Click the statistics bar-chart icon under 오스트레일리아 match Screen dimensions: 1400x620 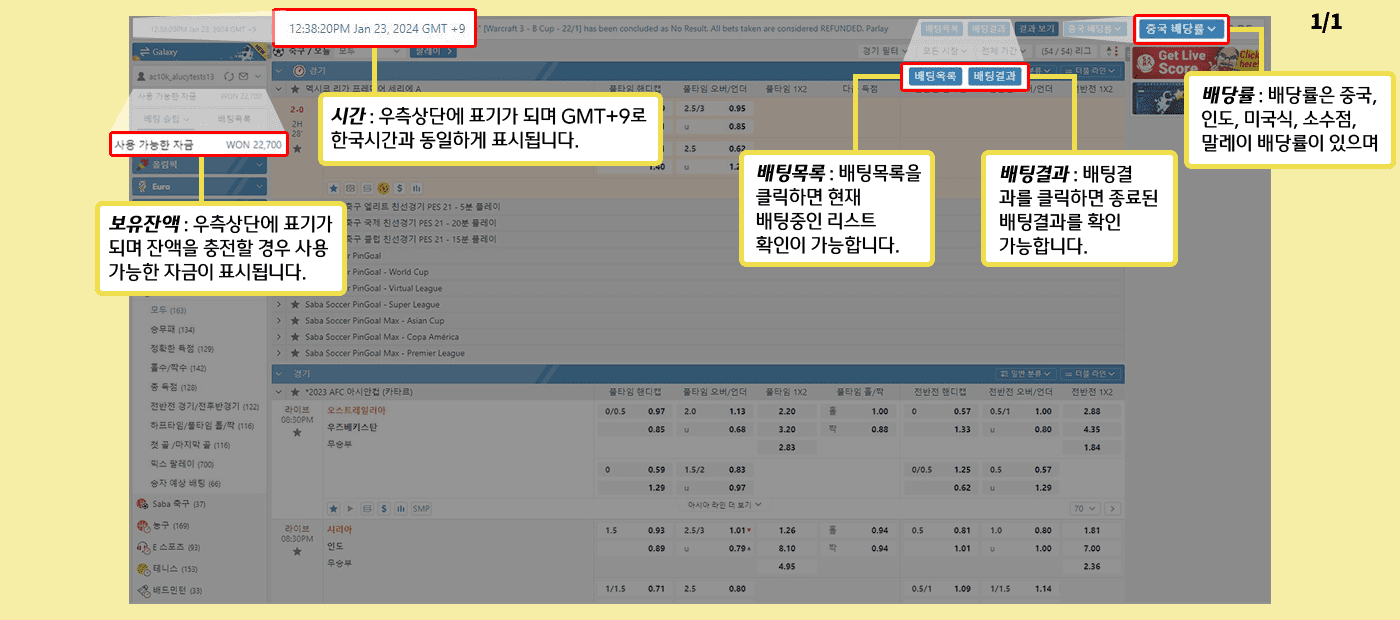pos(400,508)
